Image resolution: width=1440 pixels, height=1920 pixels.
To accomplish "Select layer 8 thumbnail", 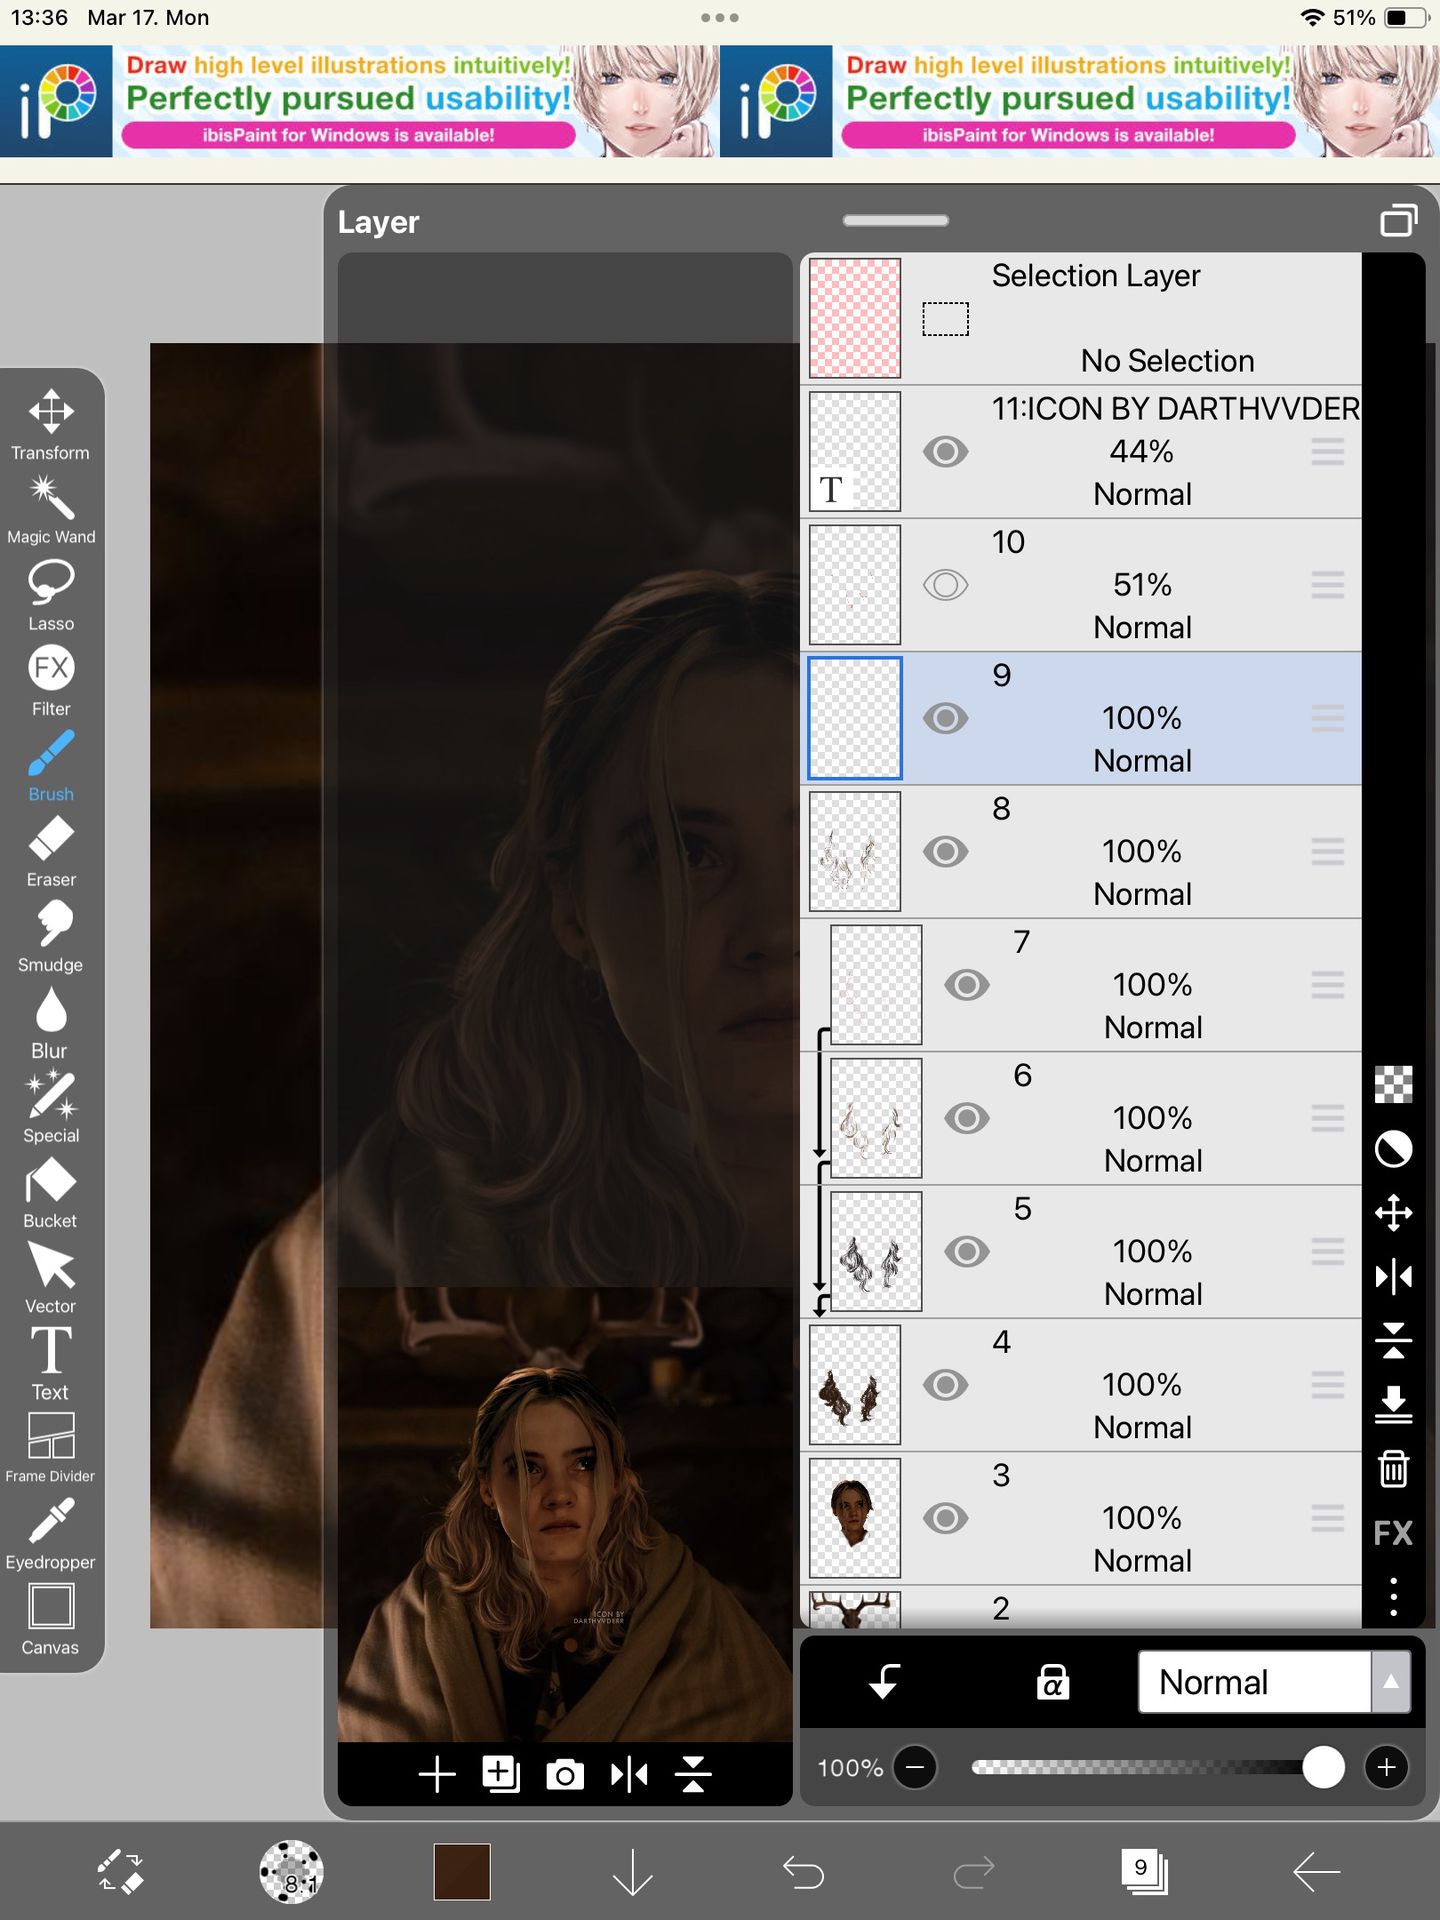I will pos(855,852).
